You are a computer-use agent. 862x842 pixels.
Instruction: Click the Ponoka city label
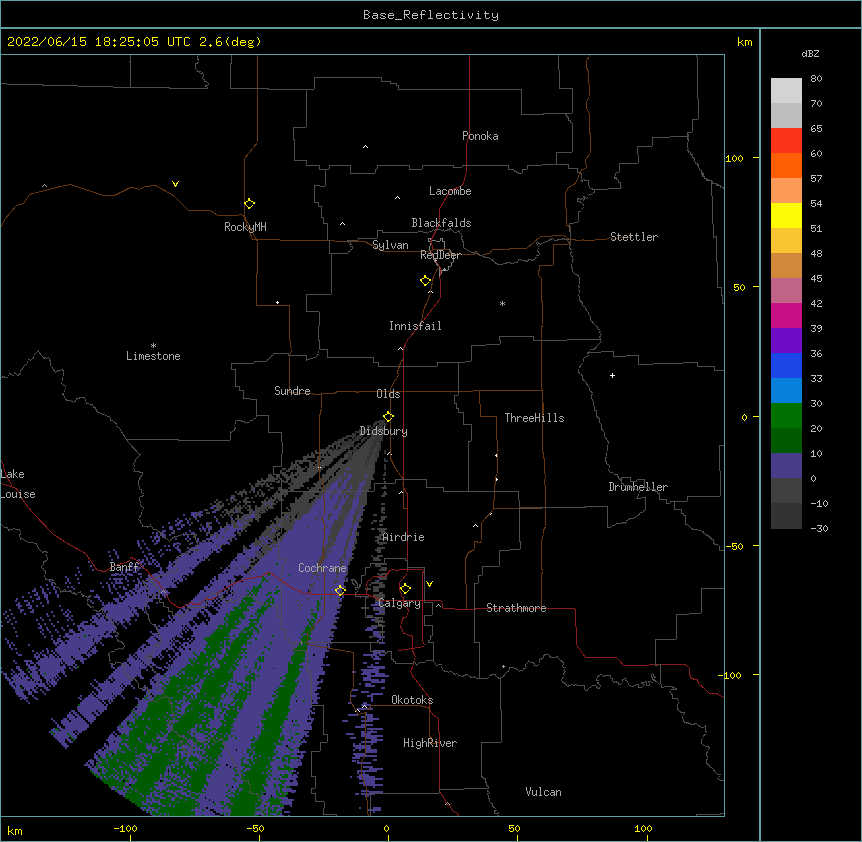point(480,136)
